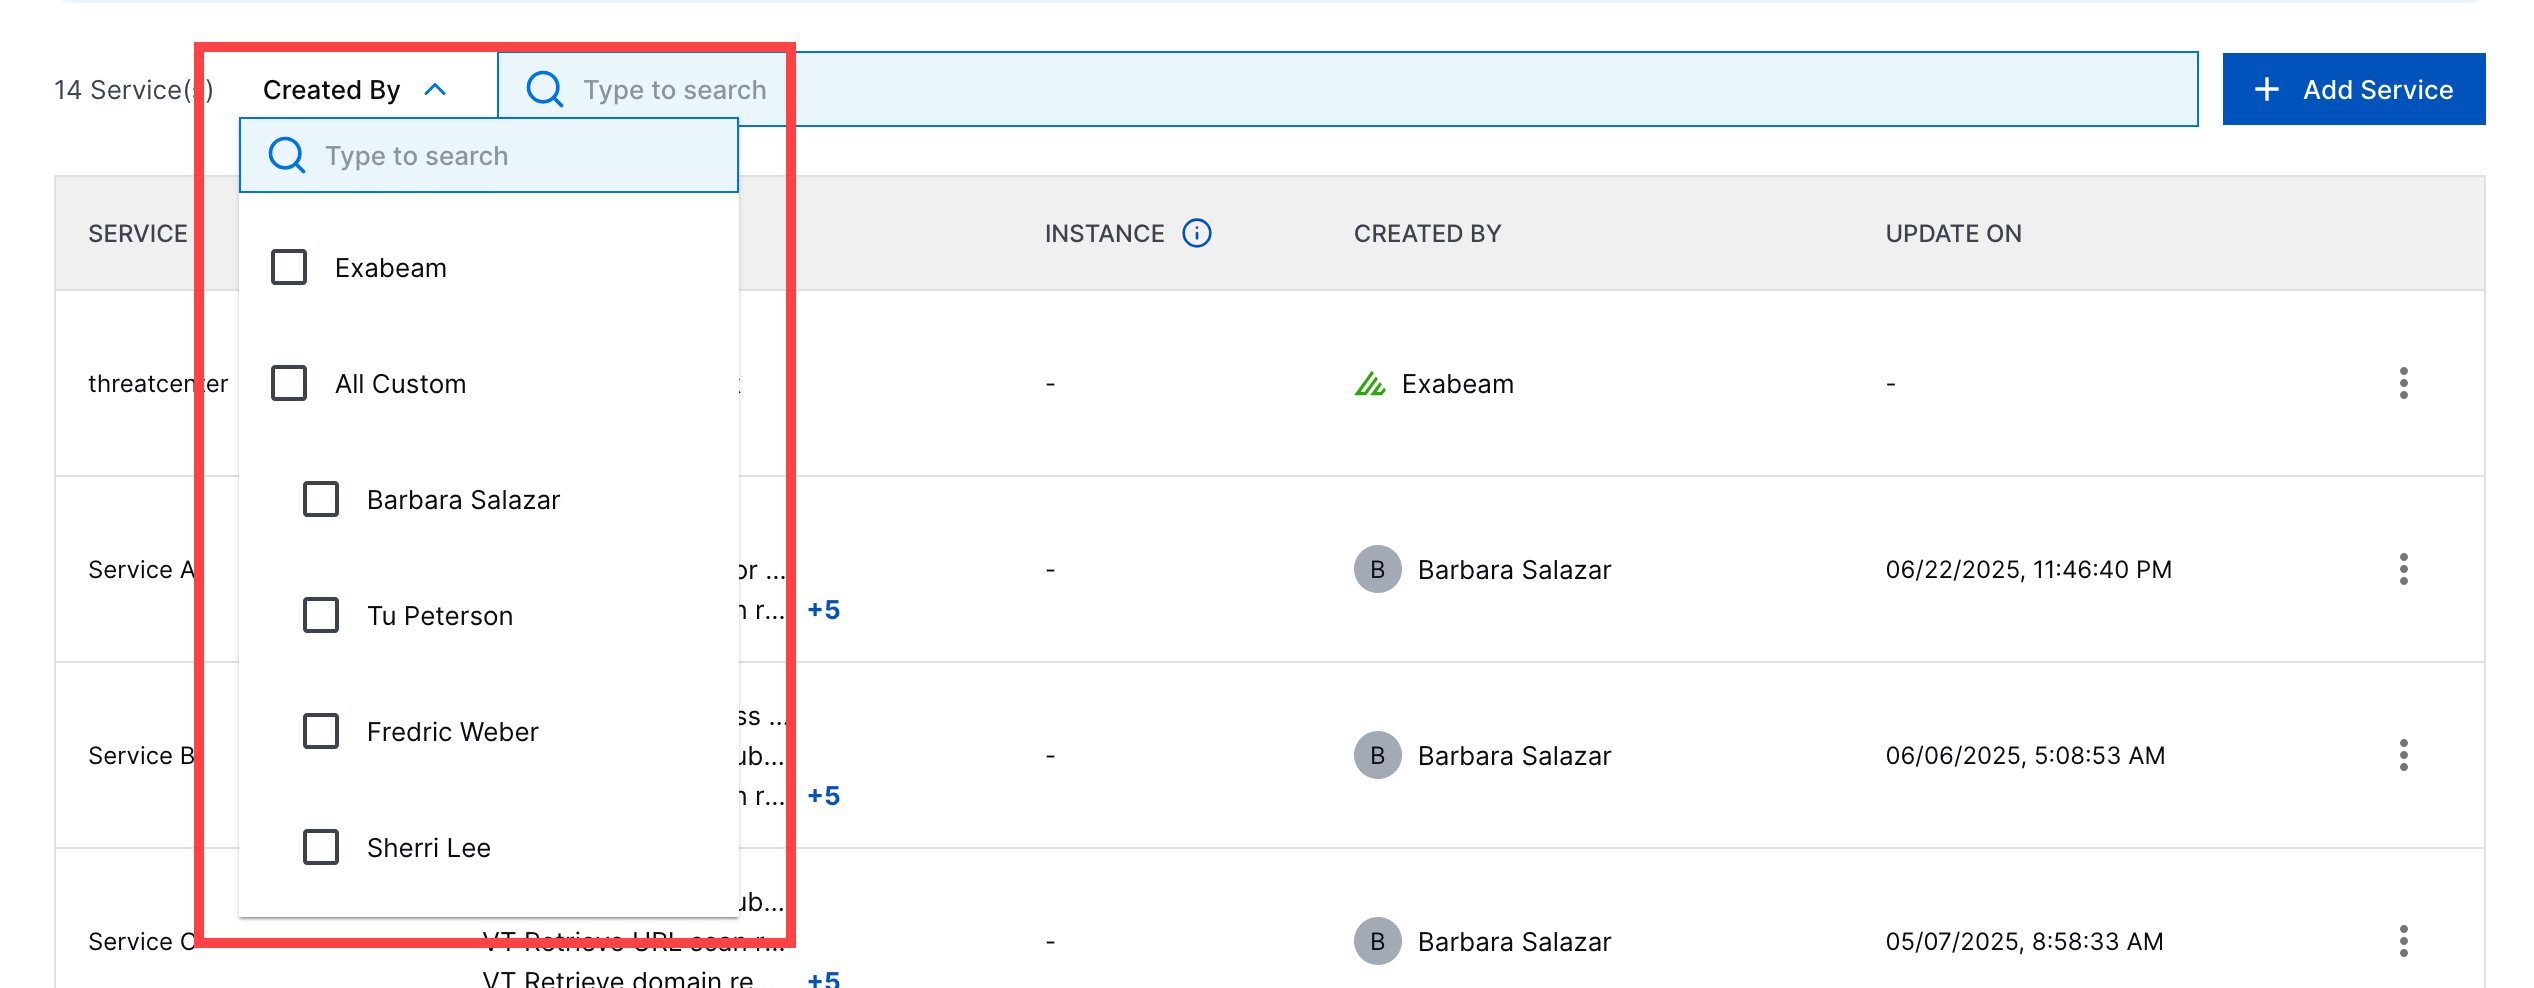Click the Add Service button
The image size is (2534, 988).
click(x=2353, y=88)
